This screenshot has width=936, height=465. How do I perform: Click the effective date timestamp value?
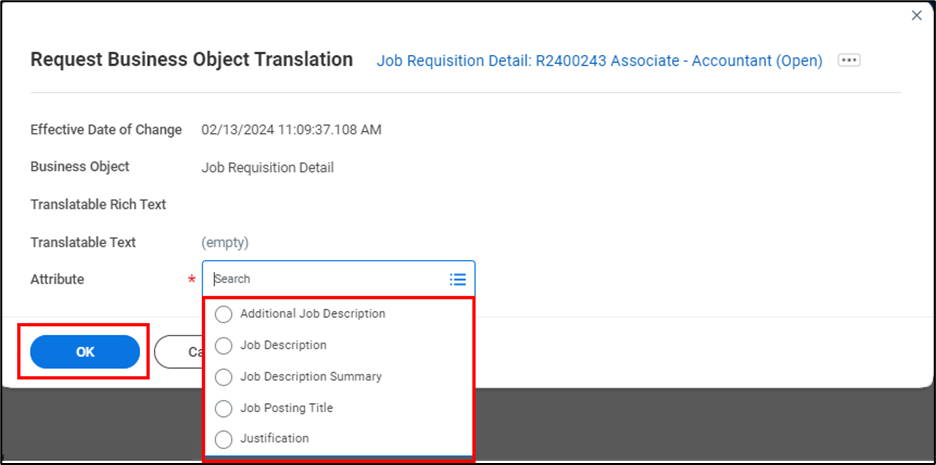click(x=291, y=130)
